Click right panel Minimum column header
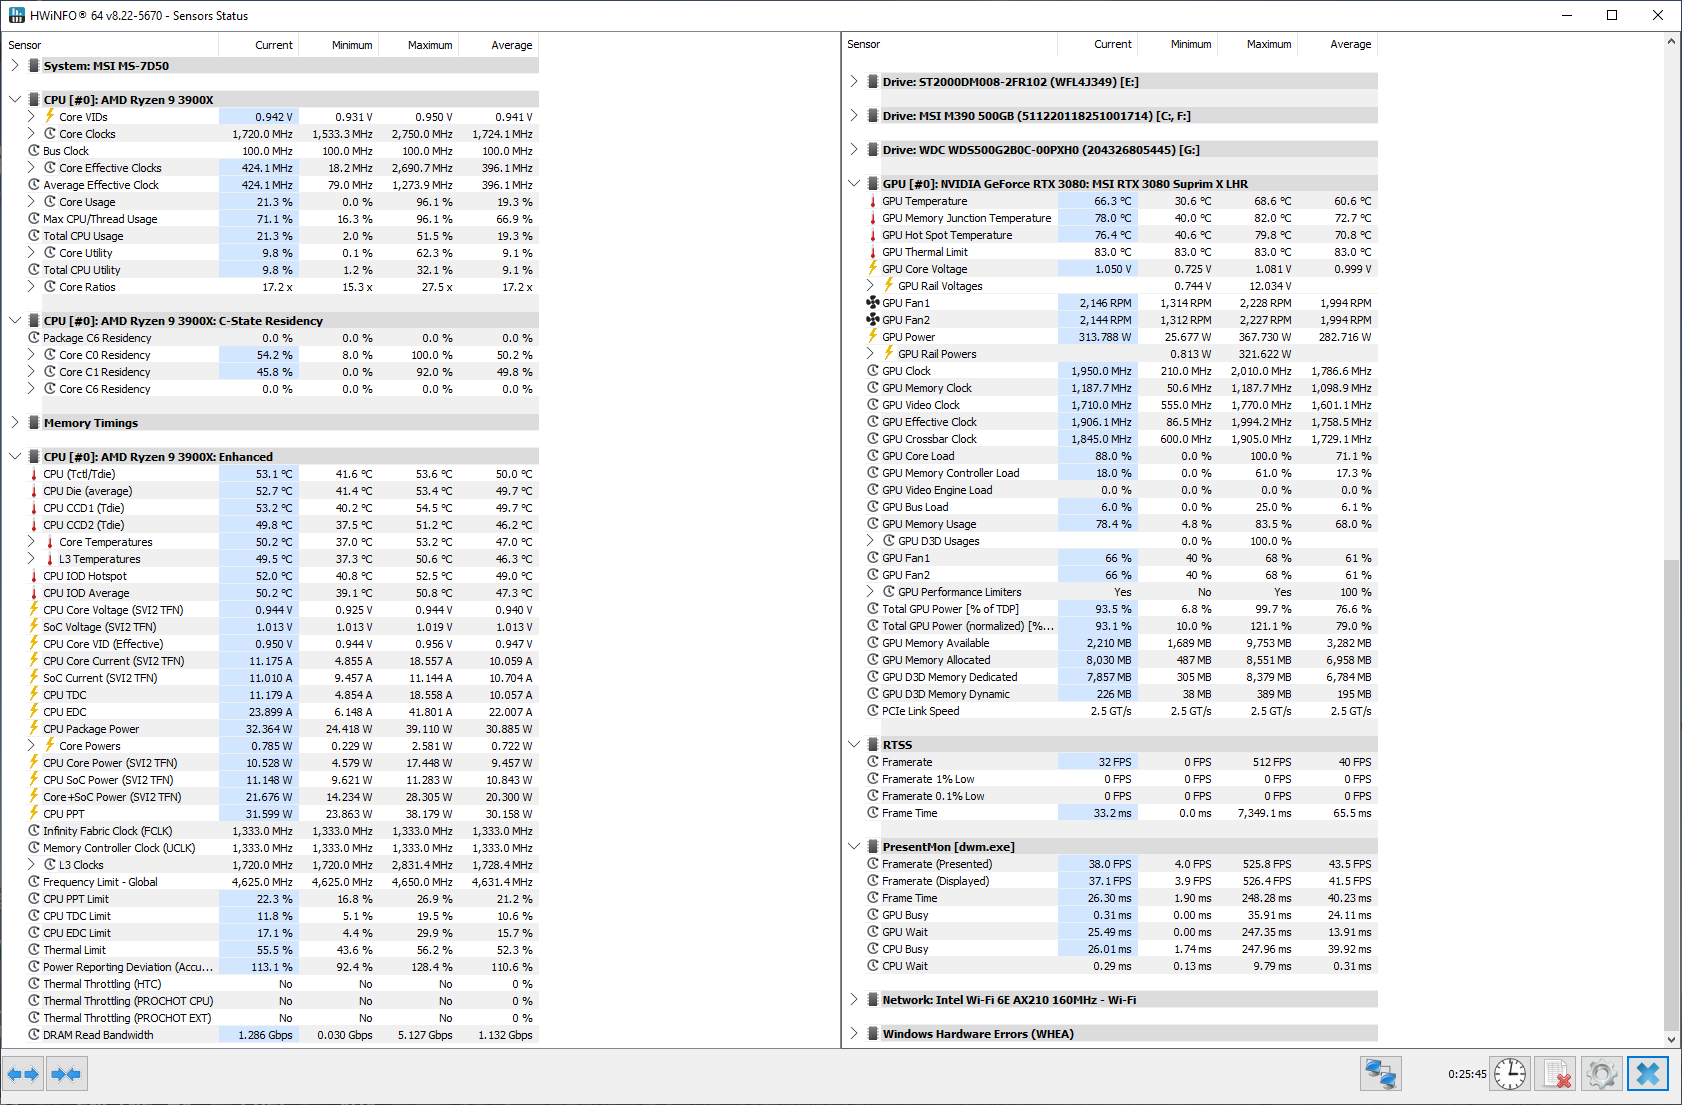This screenshot has height=1105, width=1682. pos(1178,44)
